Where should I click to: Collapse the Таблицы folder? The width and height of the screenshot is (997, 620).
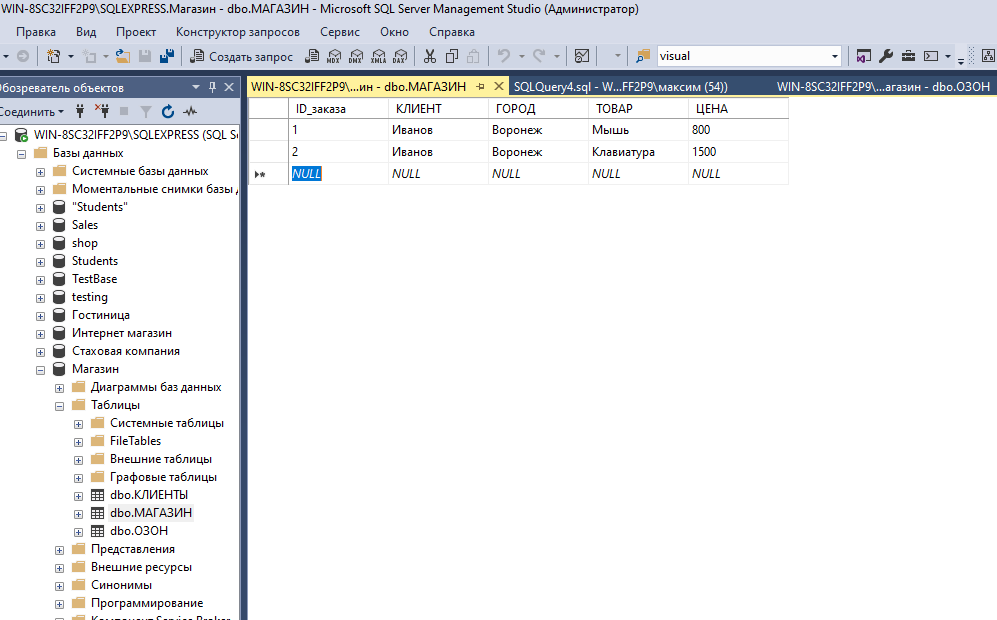(59, 406)
